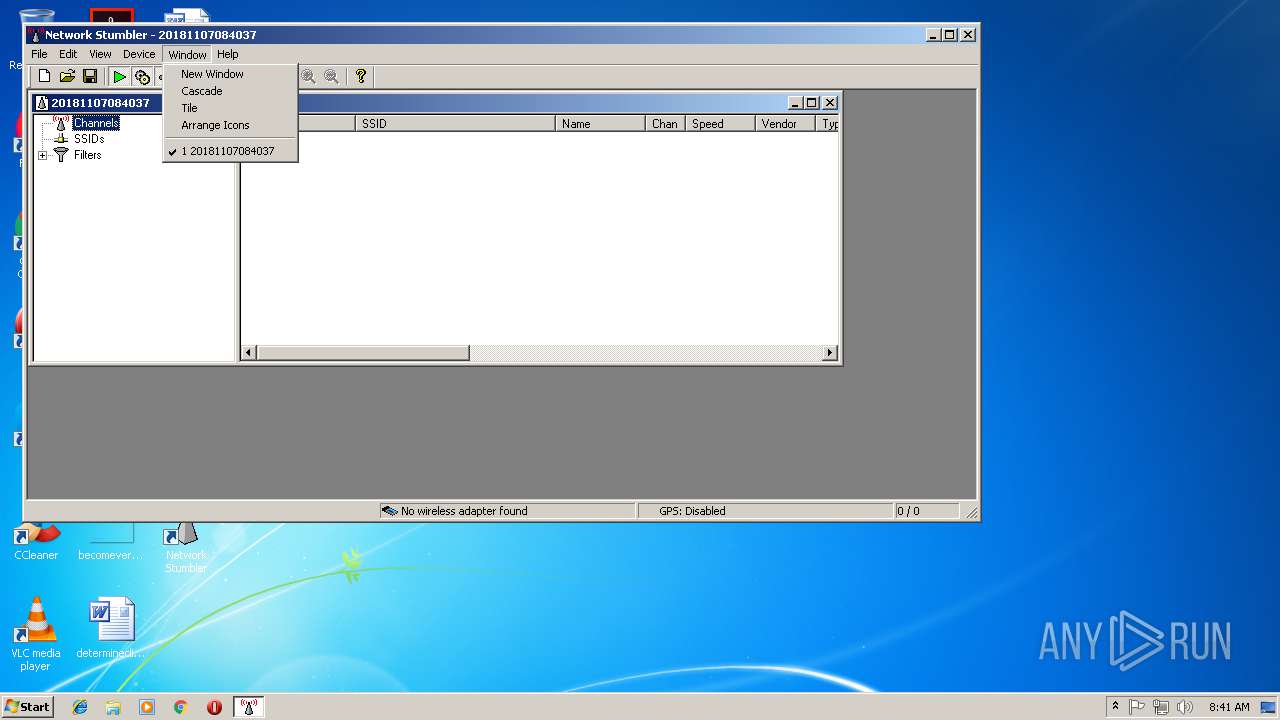Viewport: 1280px width, 720px height.
Task: Open the VLC media player desktop shortcut
Action: pyautogui.click(x=36, y=634)
